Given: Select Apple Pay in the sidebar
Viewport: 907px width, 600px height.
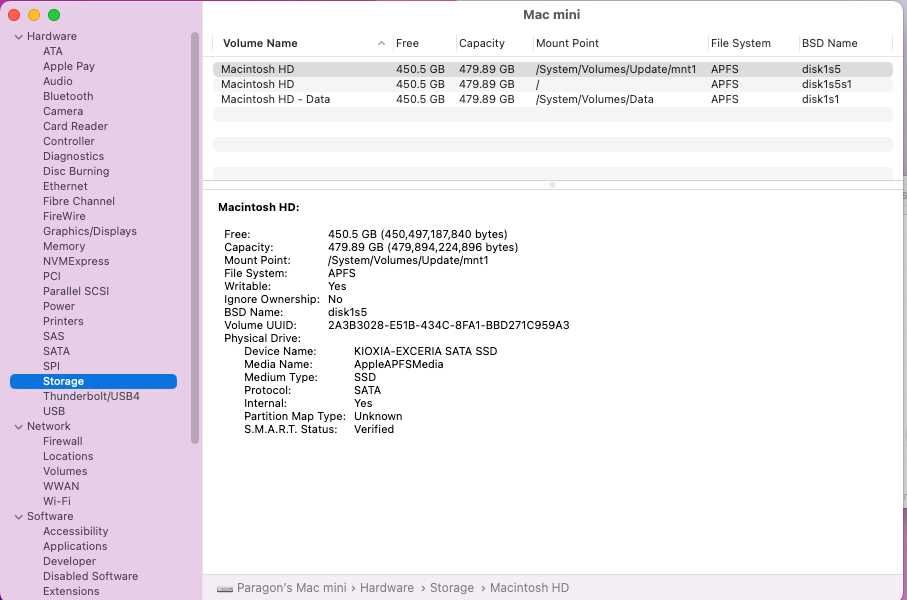Looking at the screenshot, I should point(69,66).
